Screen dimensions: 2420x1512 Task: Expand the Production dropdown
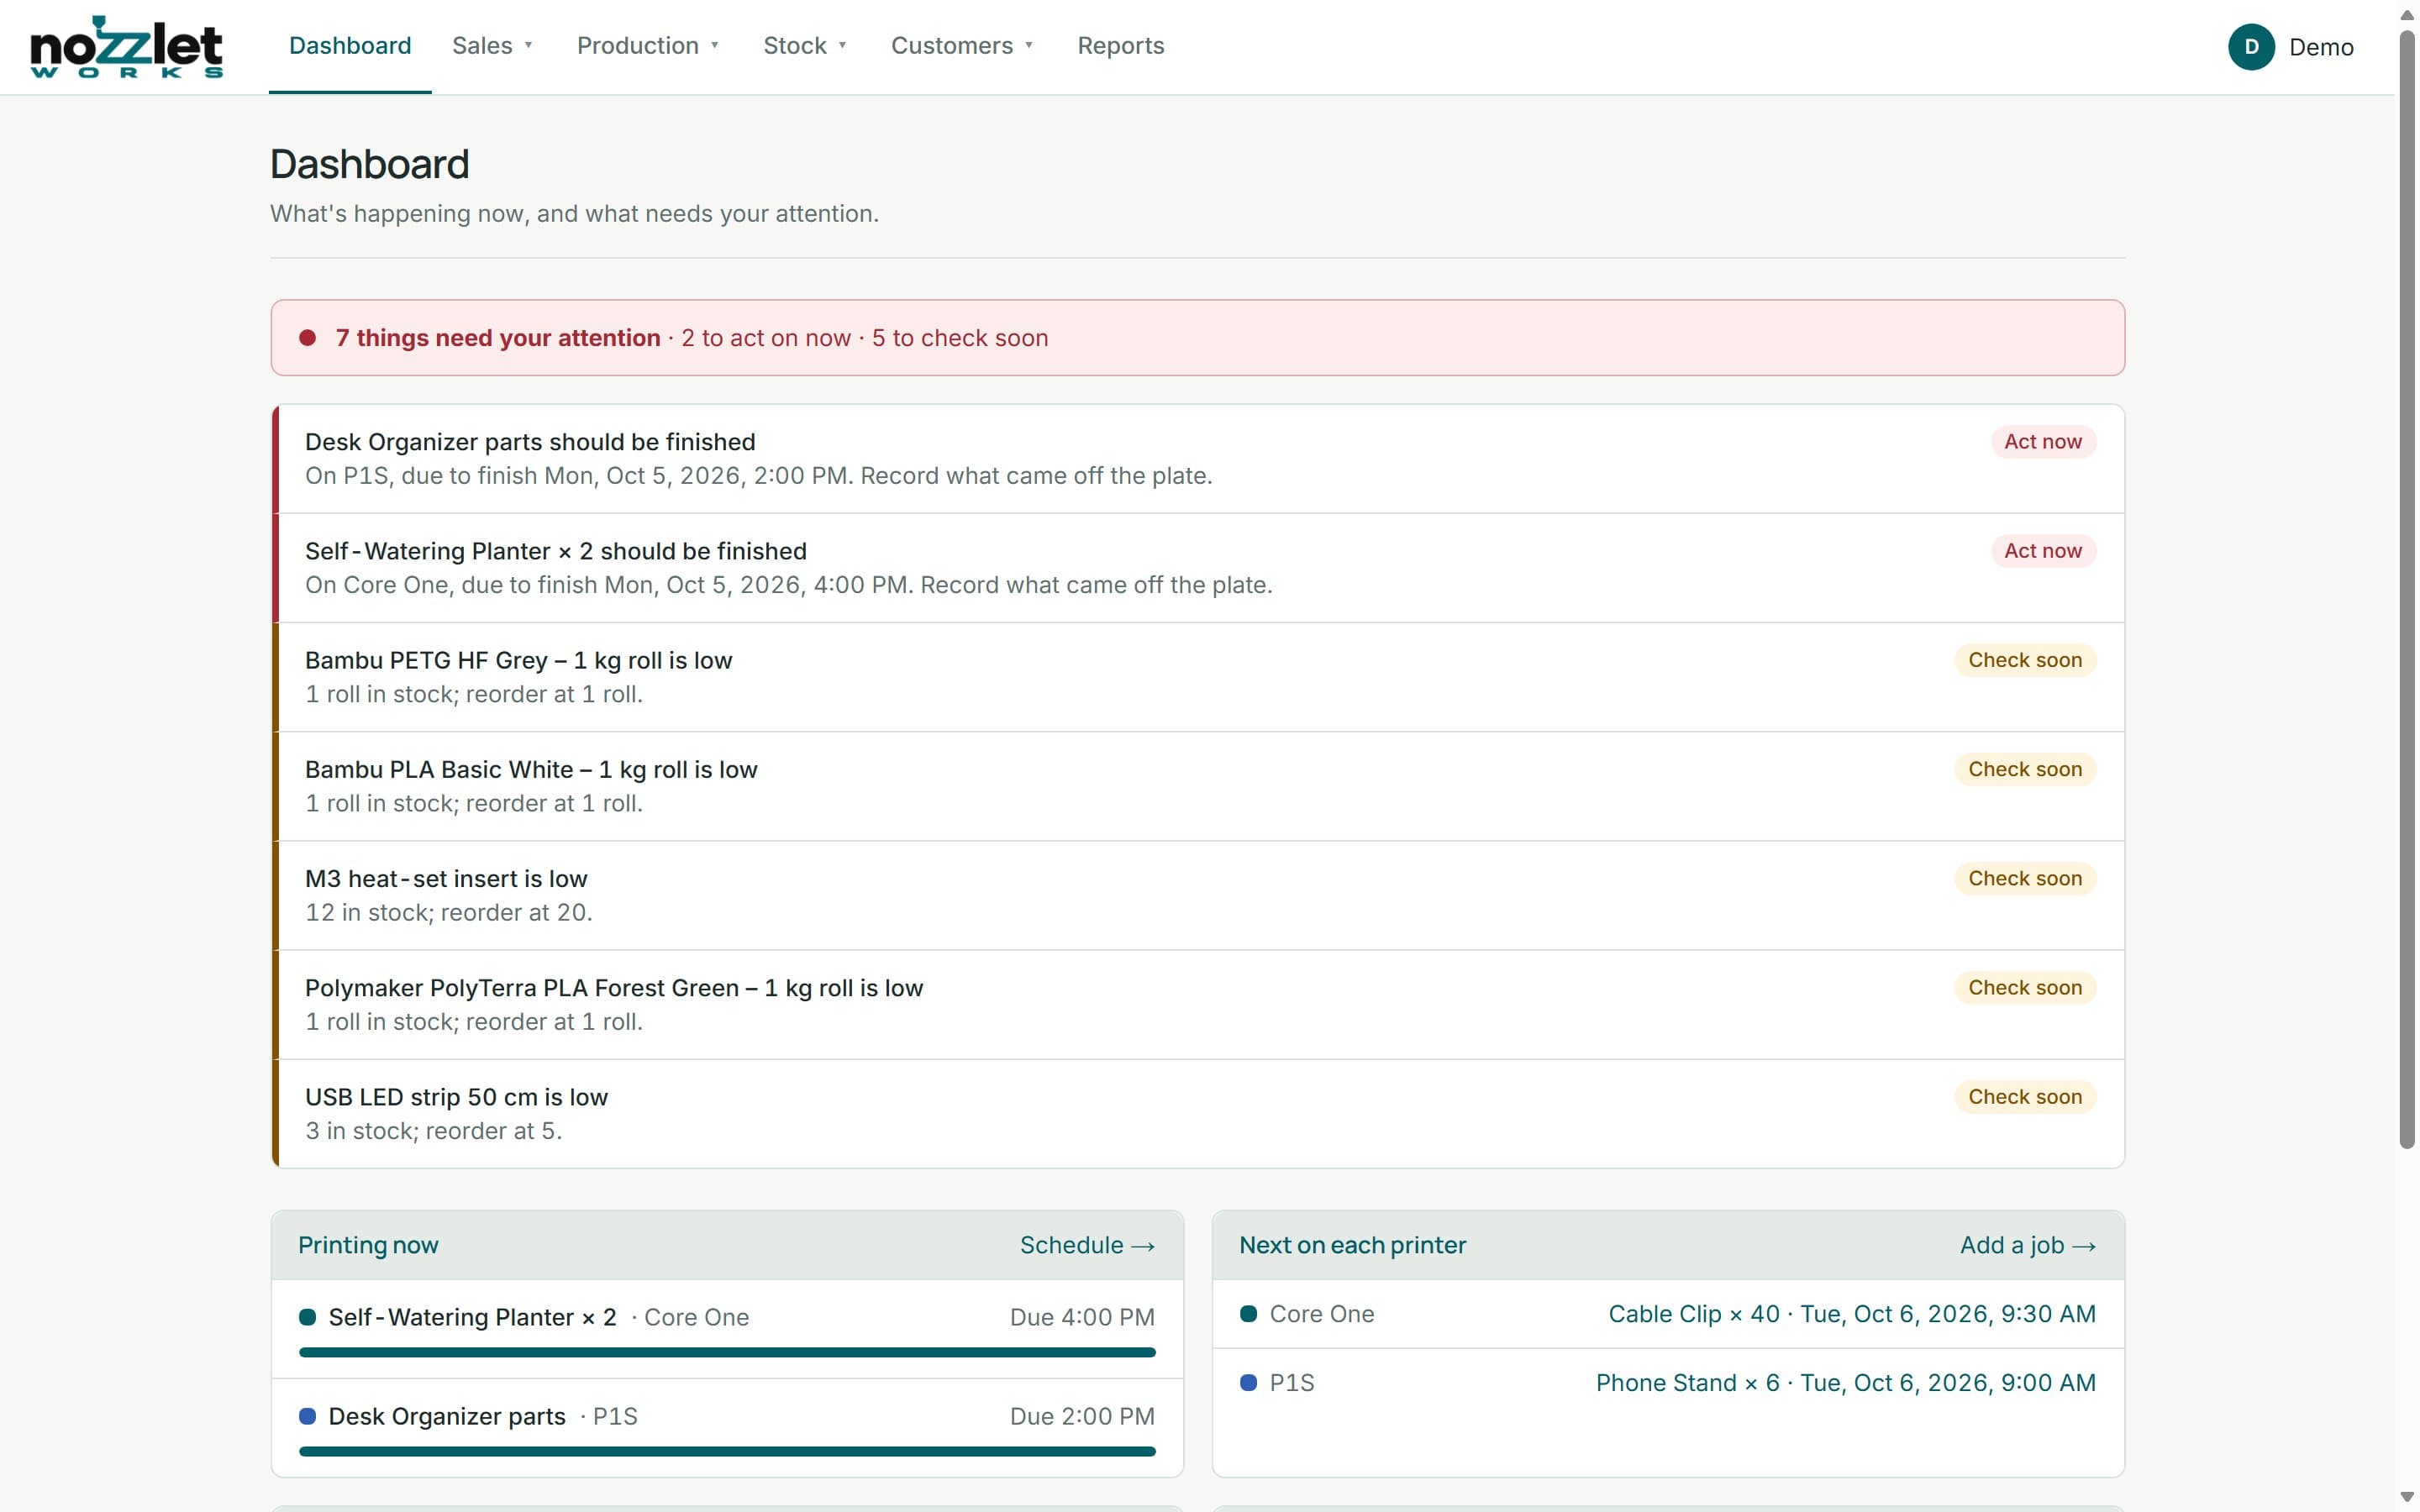point(648,46)
